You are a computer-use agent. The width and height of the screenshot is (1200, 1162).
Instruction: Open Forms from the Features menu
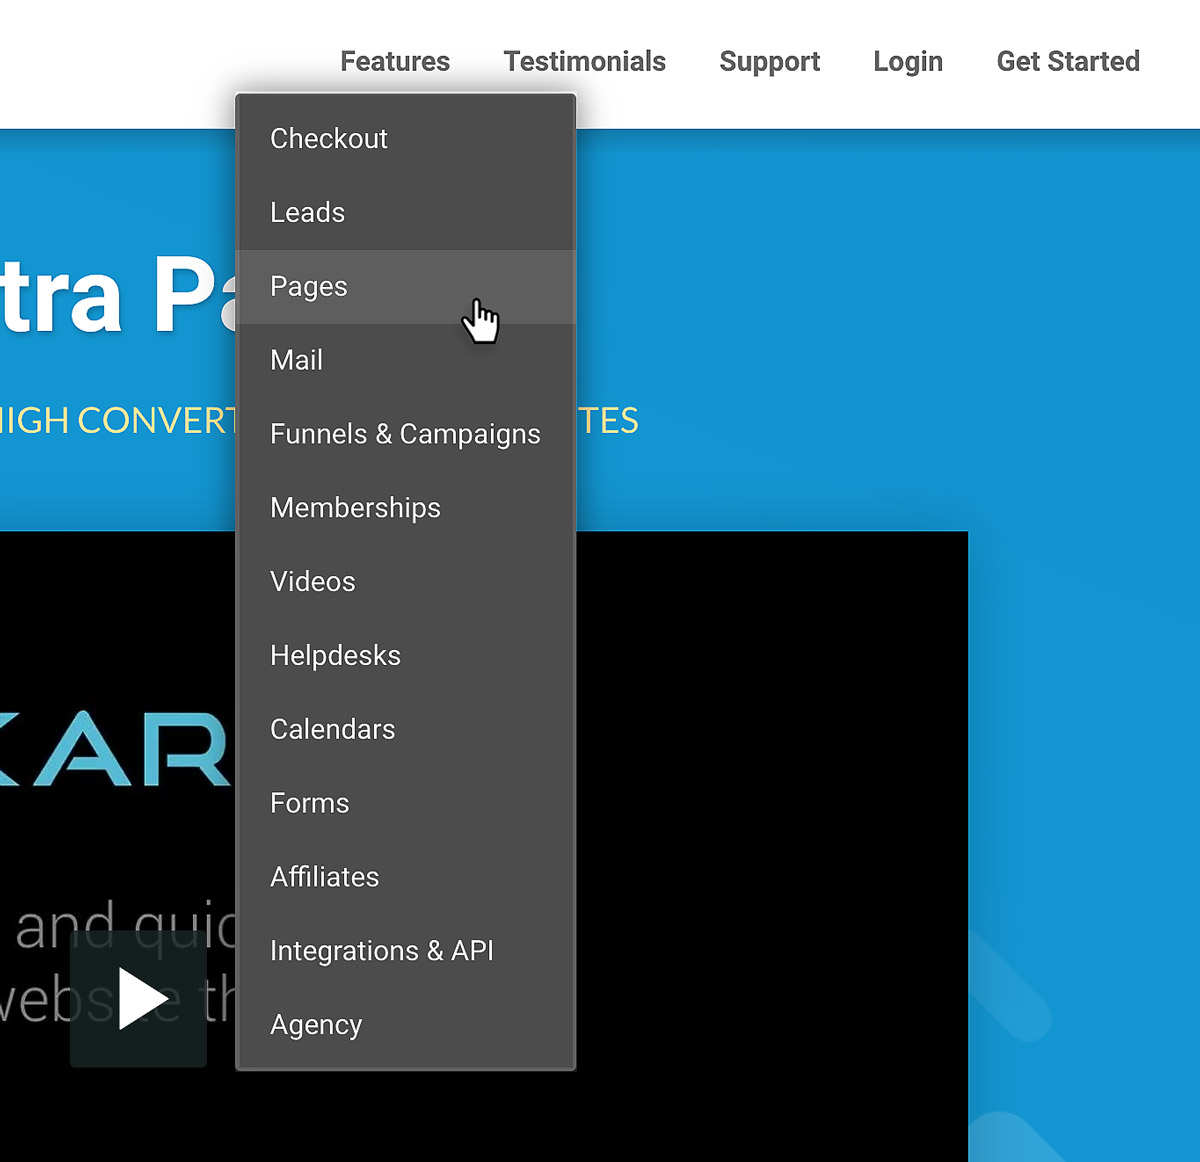click(309, 803)
